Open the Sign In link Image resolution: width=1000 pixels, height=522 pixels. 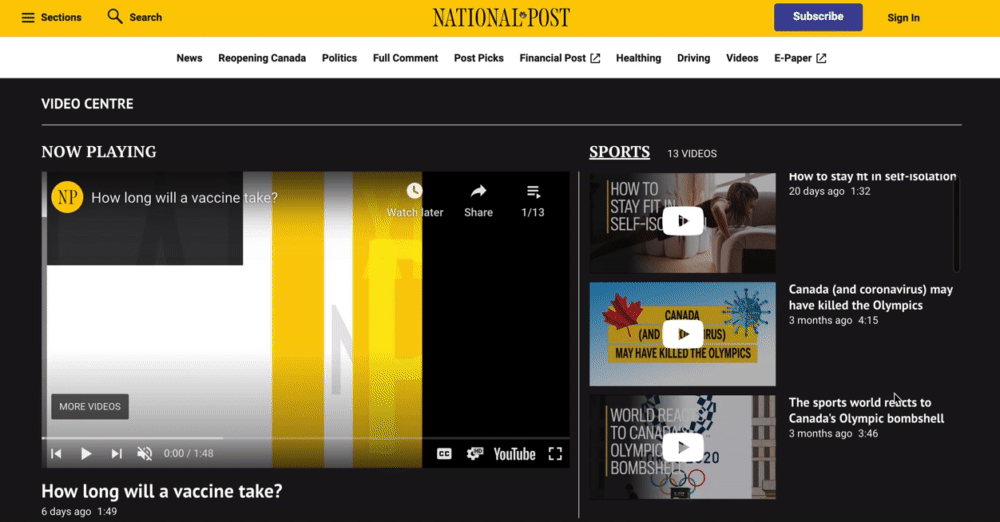tap(903, 18)
